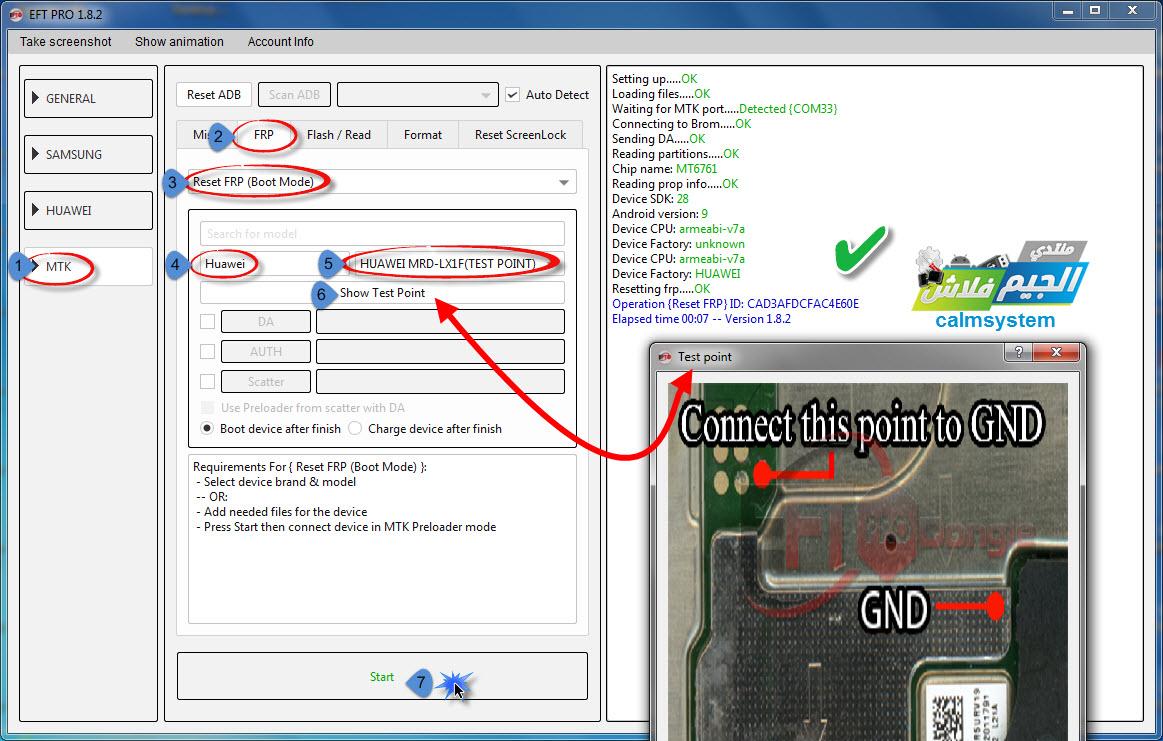
Task: Open the Take screenshot menu
Action: [x=65, y=42]
